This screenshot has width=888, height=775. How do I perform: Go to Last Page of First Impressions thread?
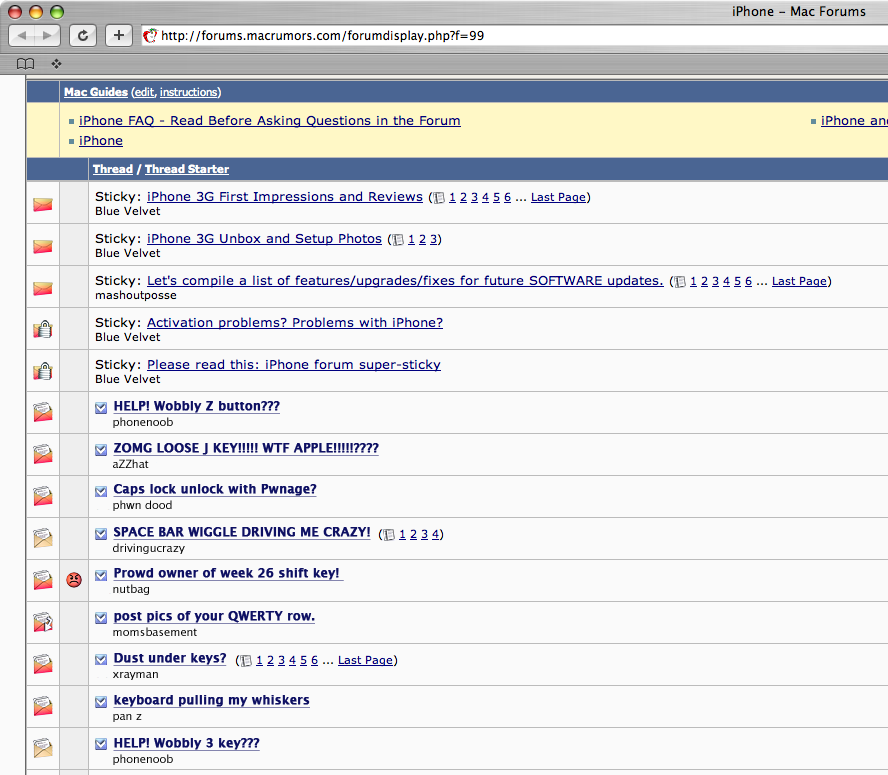[x=558, y=197]
